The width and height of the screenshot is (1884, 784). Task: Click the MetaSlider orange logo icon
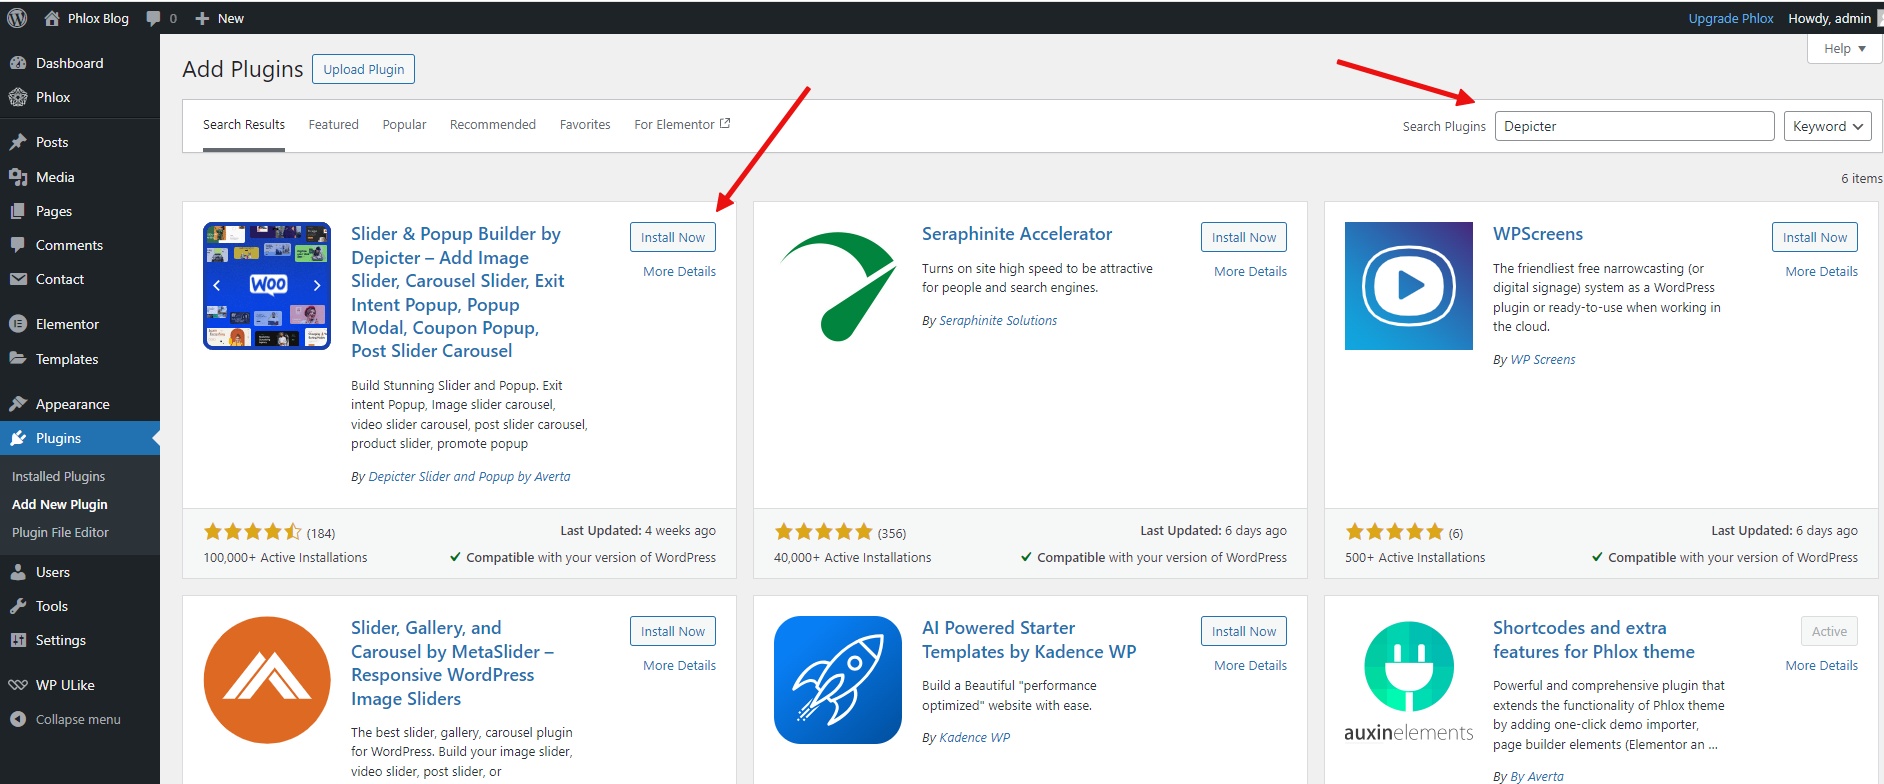point(267,680)
